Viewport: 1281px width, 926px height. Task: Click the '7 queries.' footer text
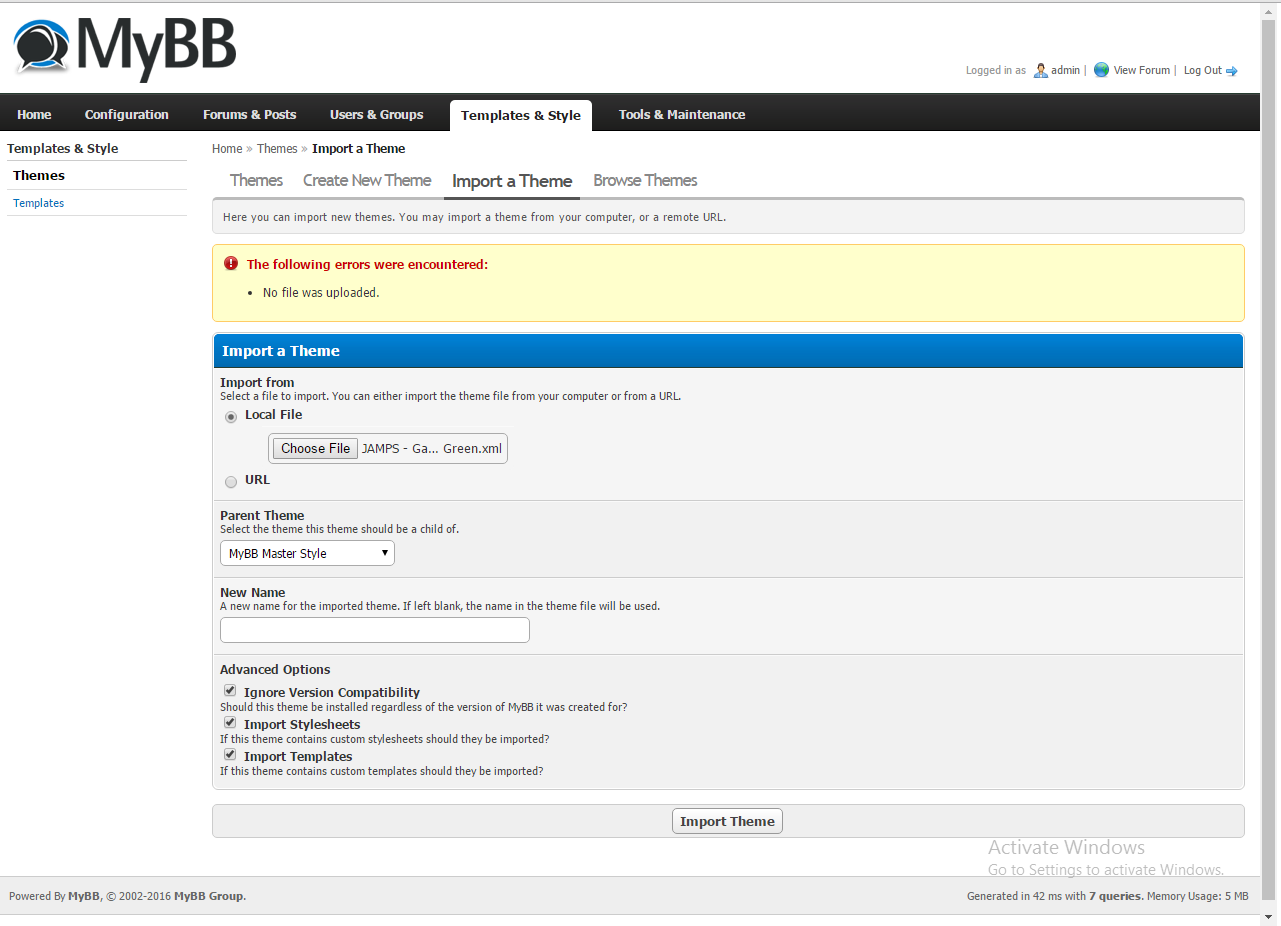(x=1115, y=896)
